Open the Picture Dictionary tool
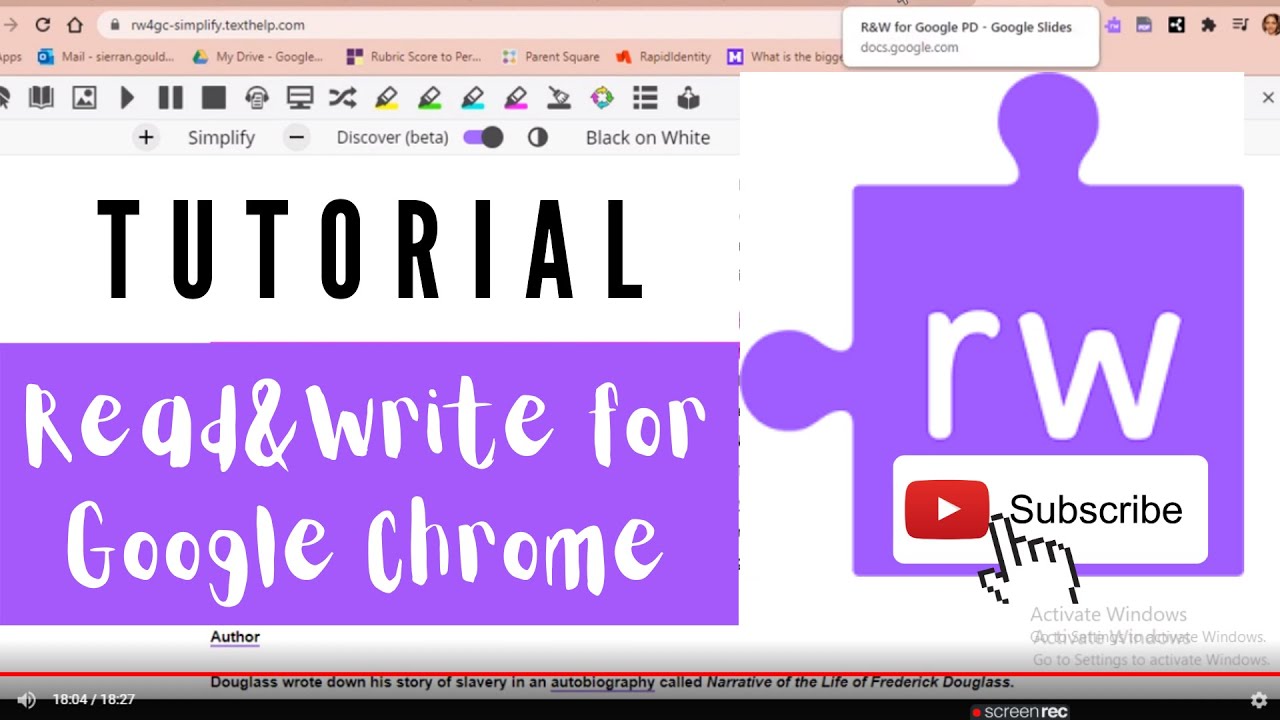 click(84, 98)
